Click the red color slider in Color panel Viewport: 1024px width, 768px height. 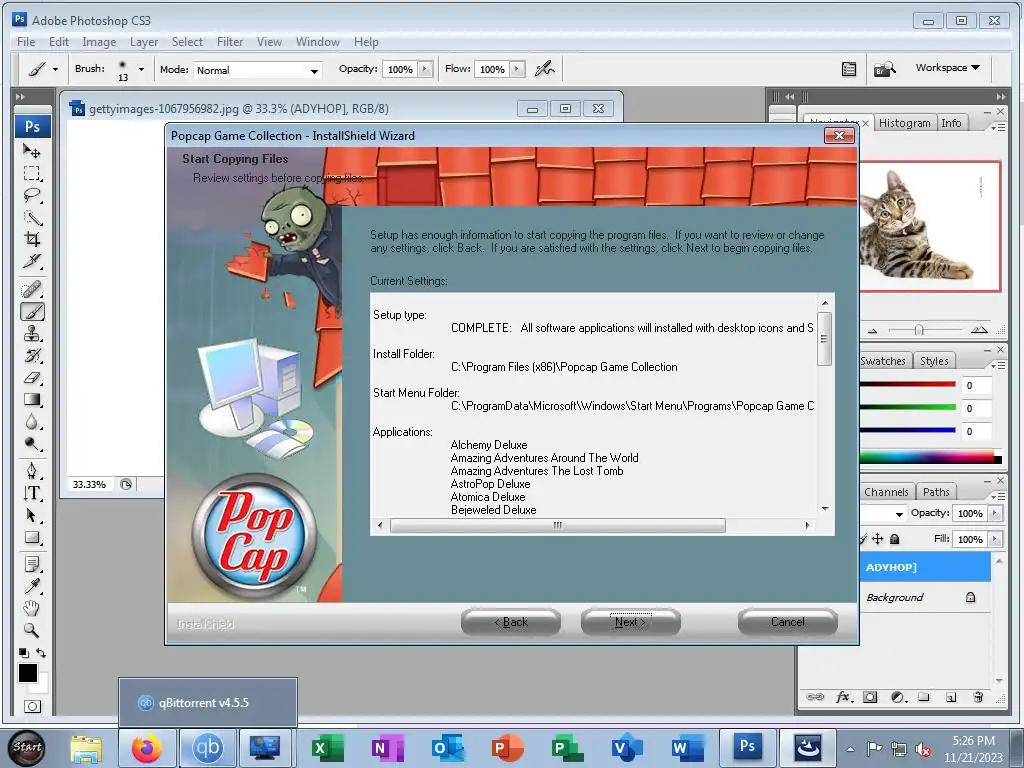click(x=908, y=384)
